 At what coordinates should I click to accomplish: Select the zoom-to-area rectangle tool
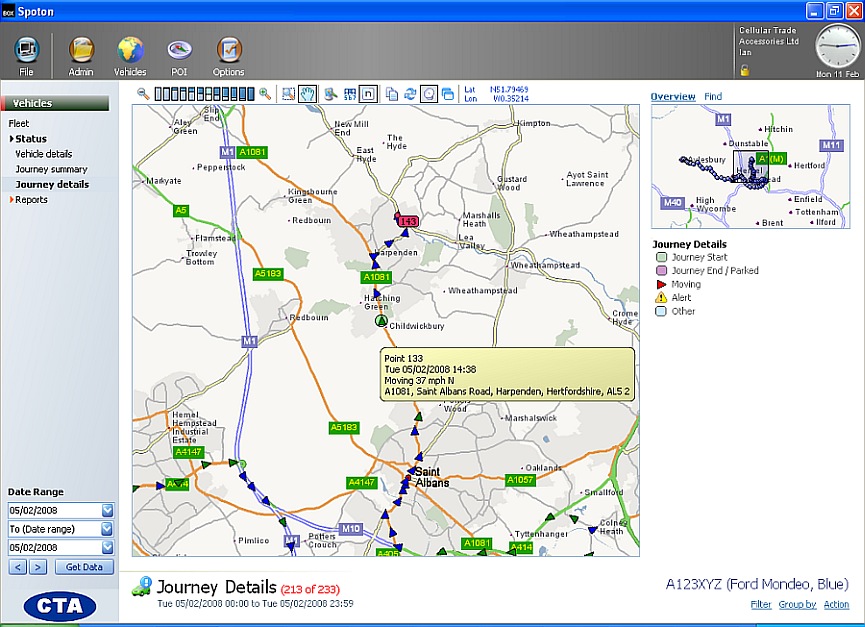point(288,93)
